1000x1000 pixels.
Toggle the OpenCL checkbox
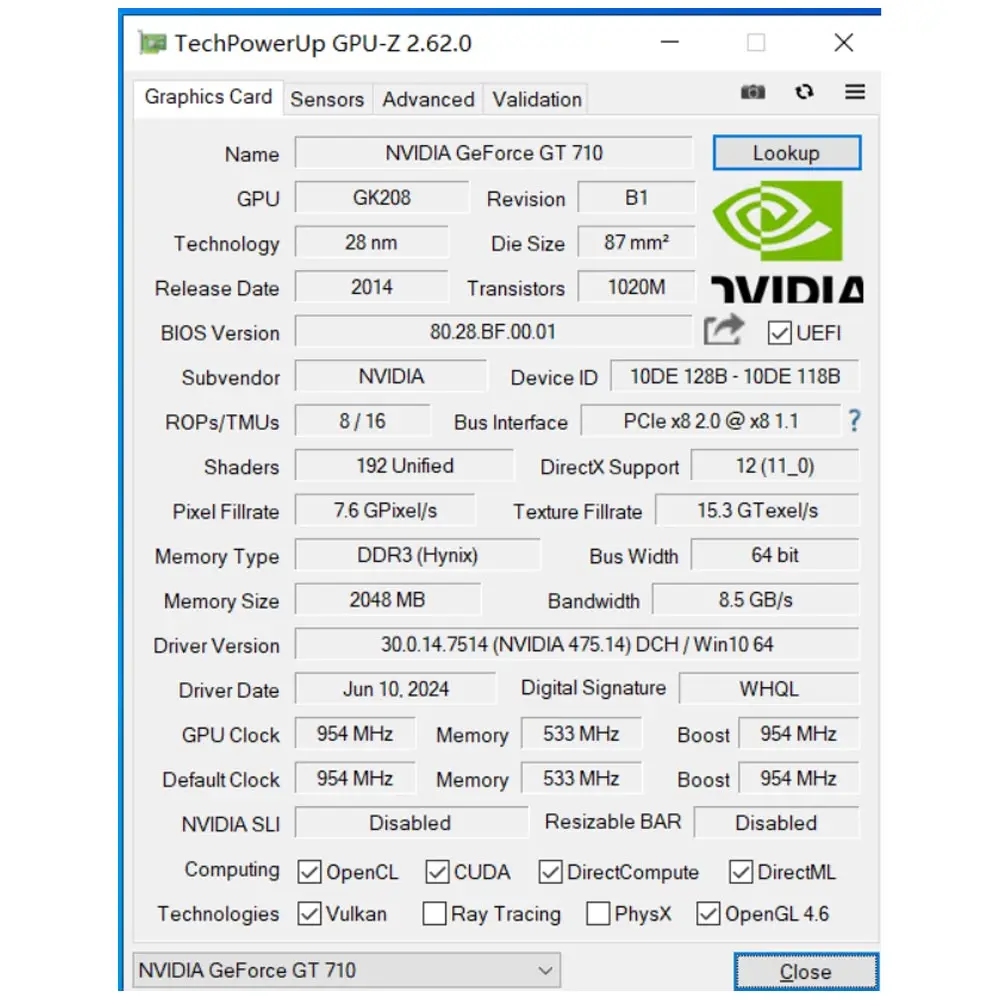click(x=309, y=872)
